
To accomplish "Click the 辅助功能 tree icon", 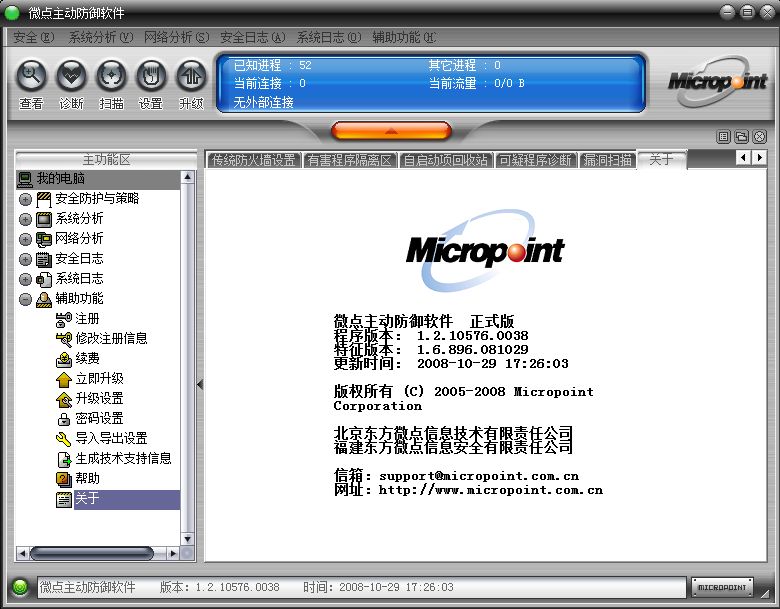I will coord(44,299).
